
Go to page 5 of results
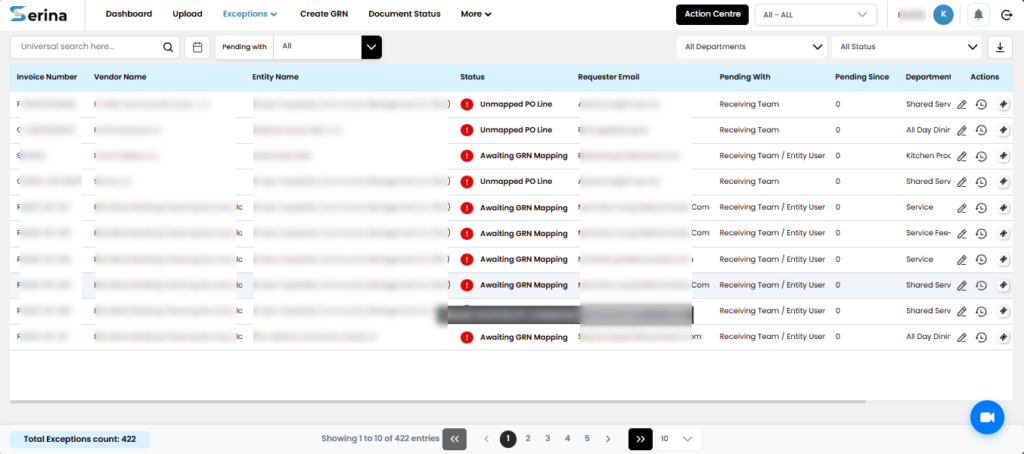point(587,439)
